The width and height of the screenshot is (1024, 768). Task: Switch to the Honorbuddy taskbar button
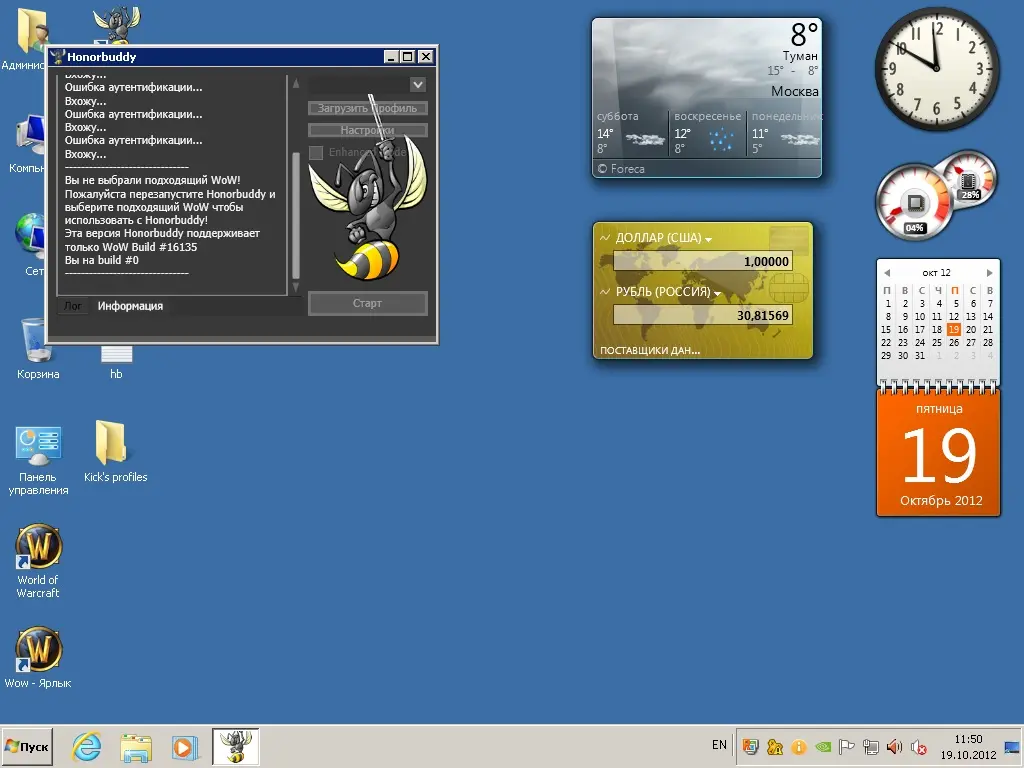click(x=236, y=746)
